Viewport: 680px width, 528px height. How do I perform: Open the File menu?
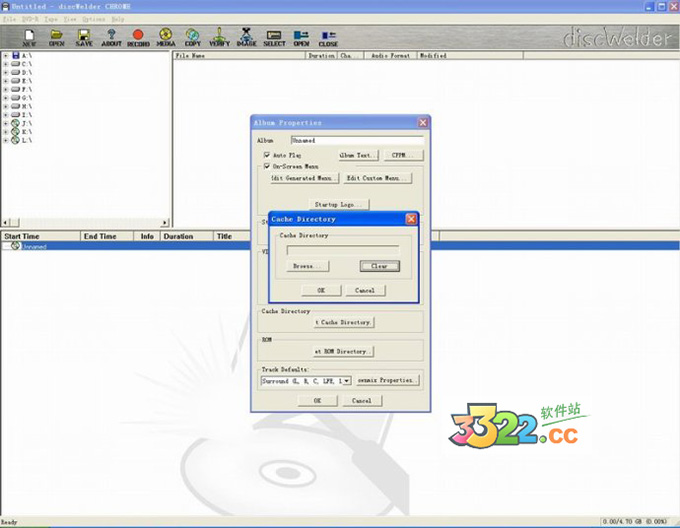coord(9,19)
